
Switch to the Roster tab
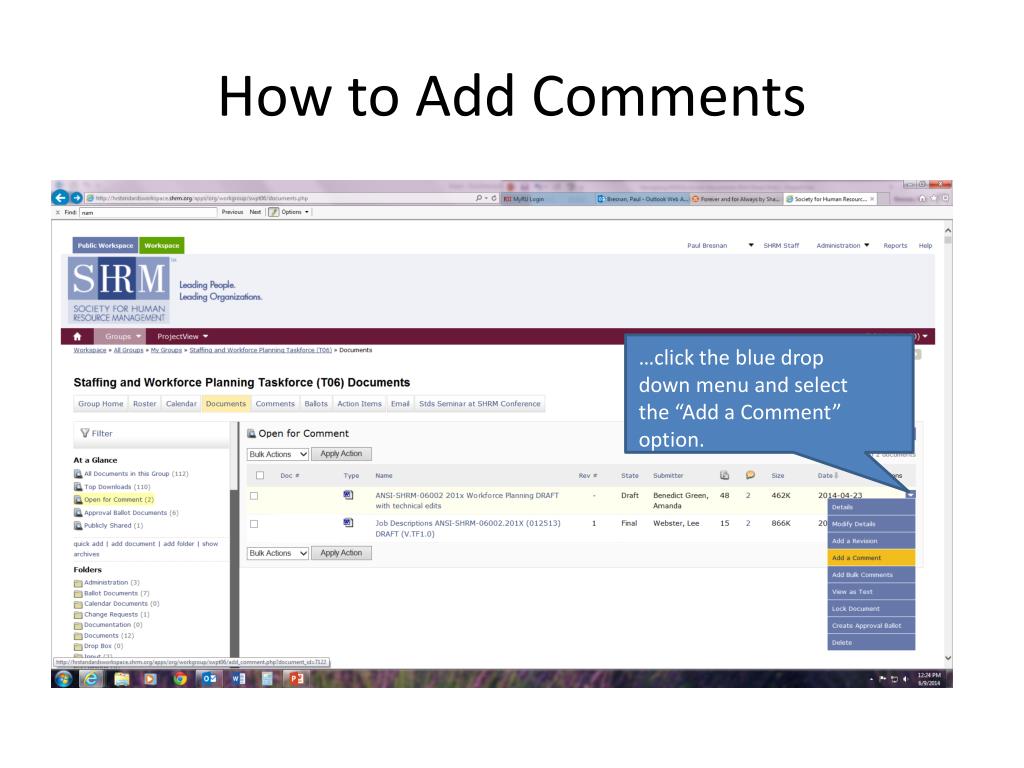coord(144,404)
